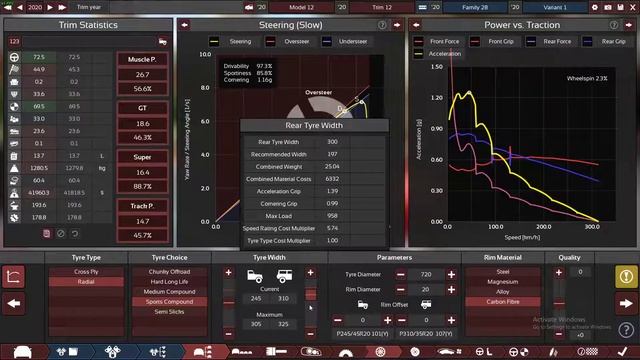Viewport: 640px width, 360px height.
Task: Increase the Rim Diameter value
Action: click(451, 290)
